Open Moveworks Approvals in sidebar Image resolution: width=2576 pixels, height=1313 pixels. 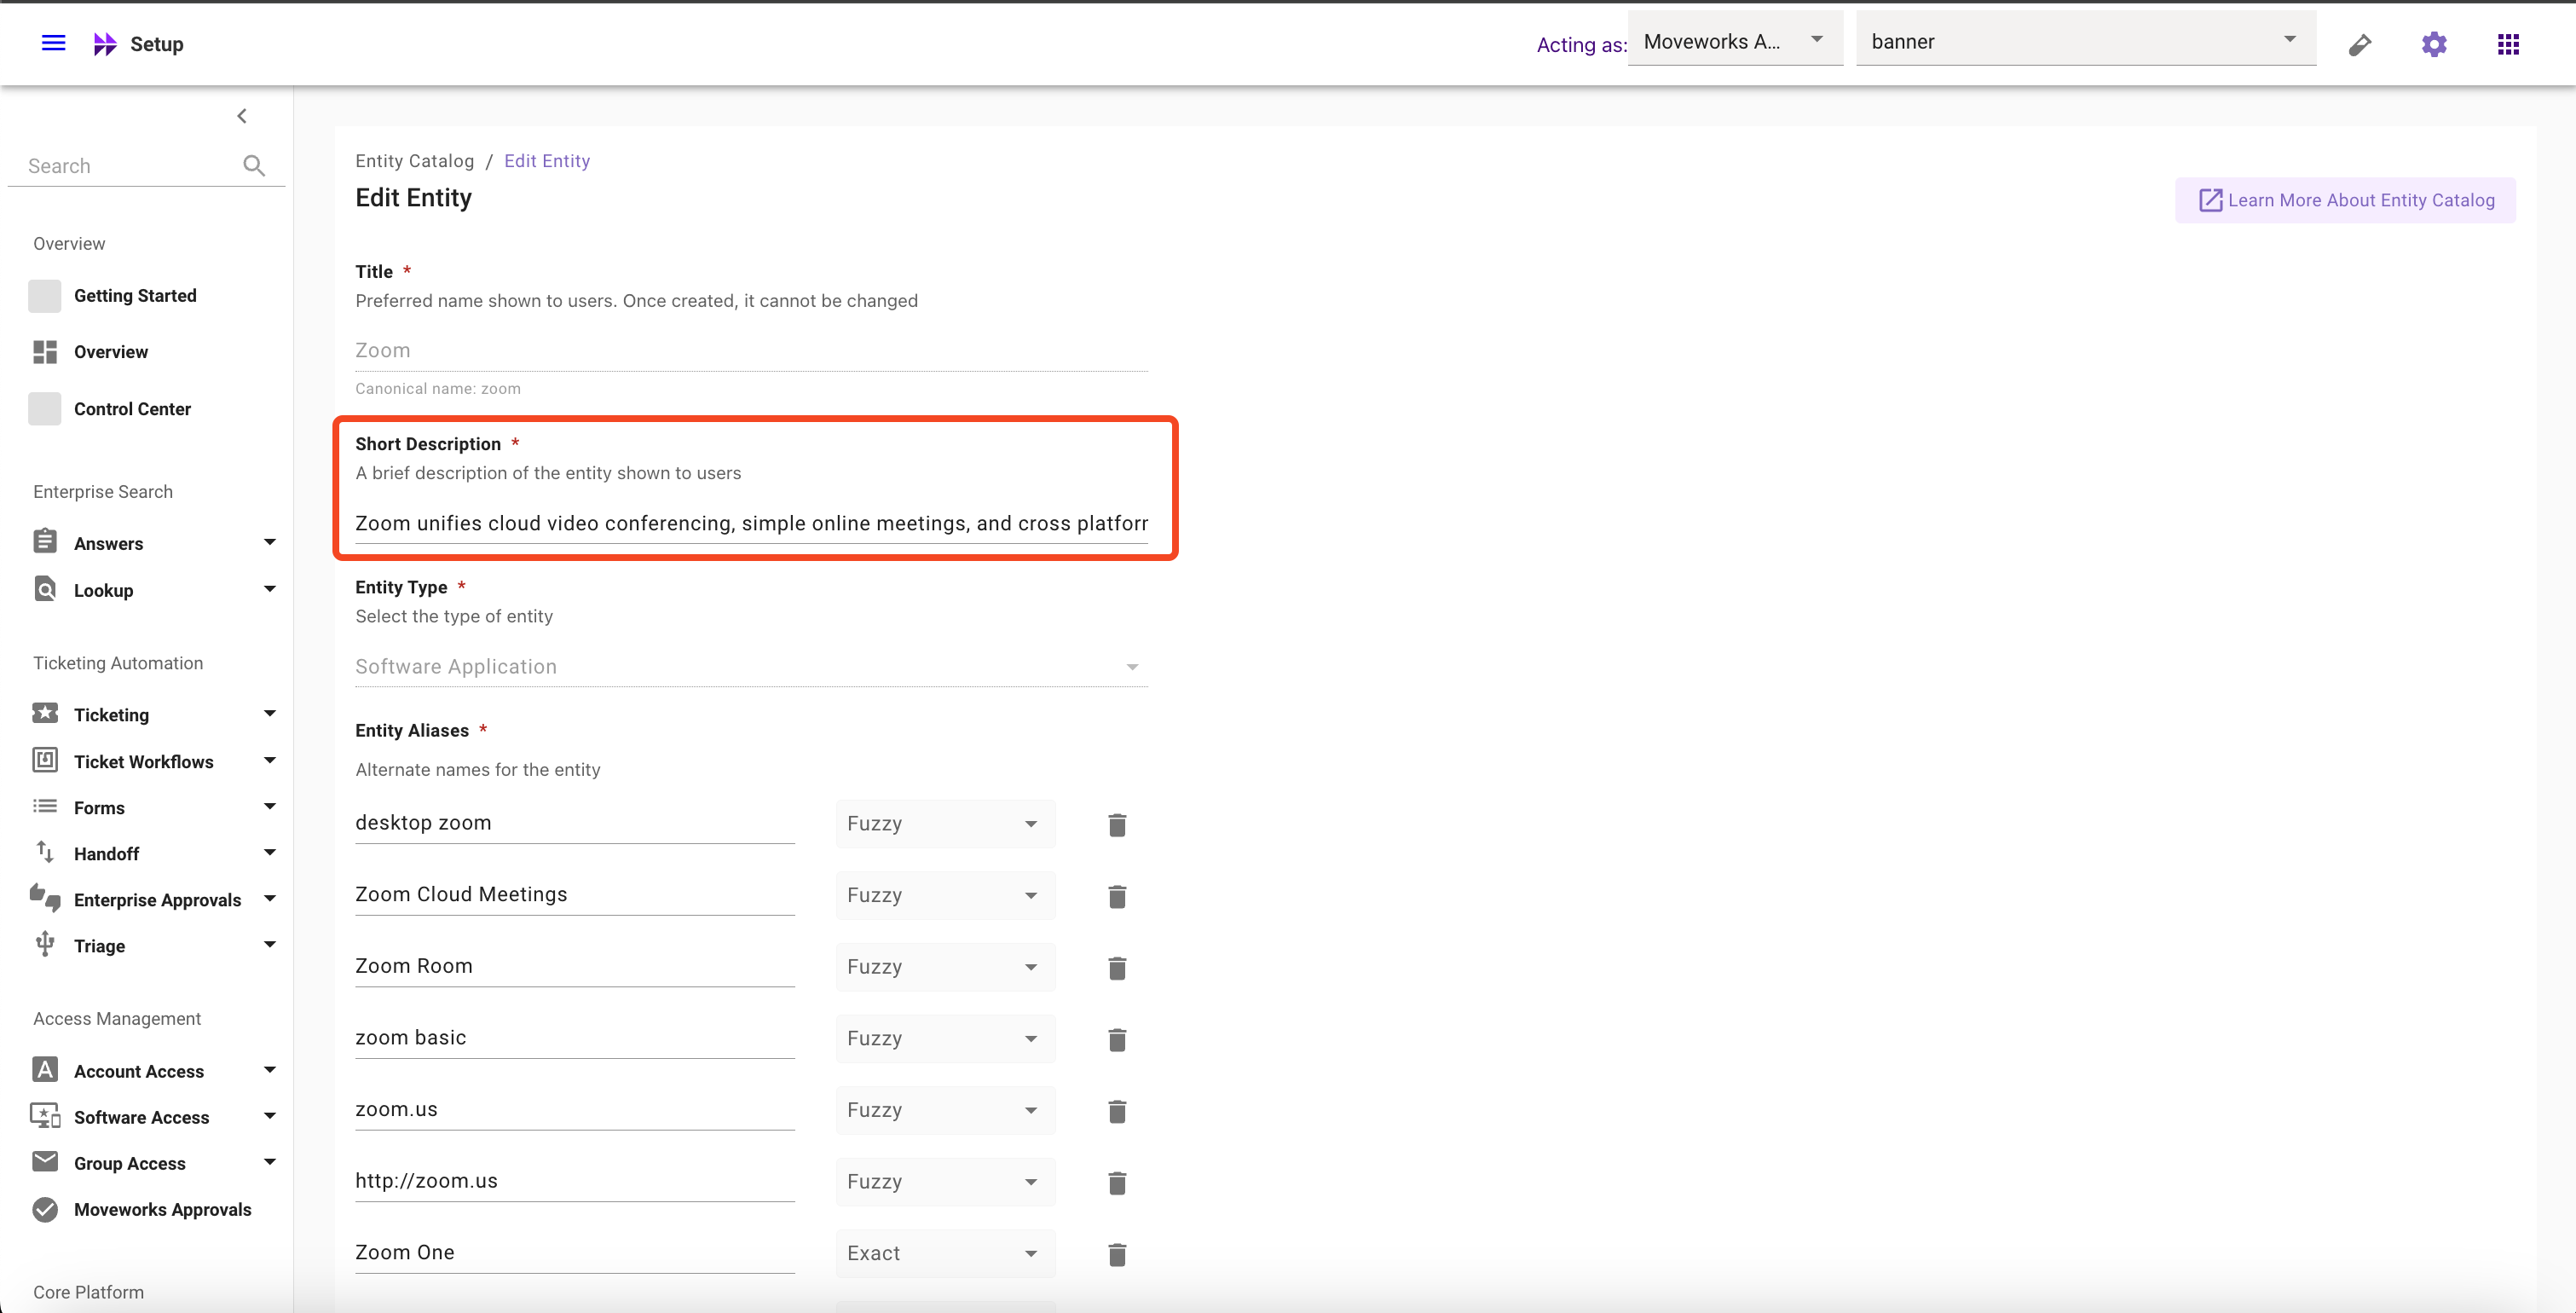[x=162, y=1209]
